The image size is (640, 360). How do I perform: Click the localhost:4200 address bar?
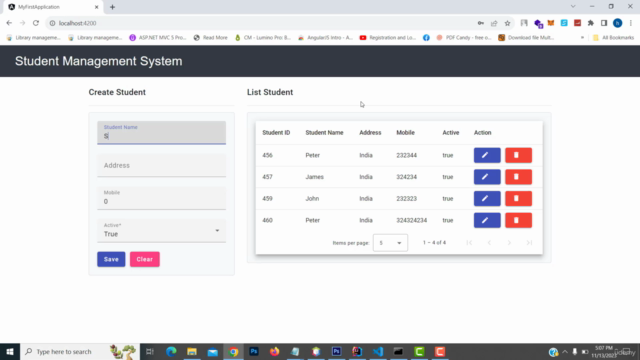(261, 23)
